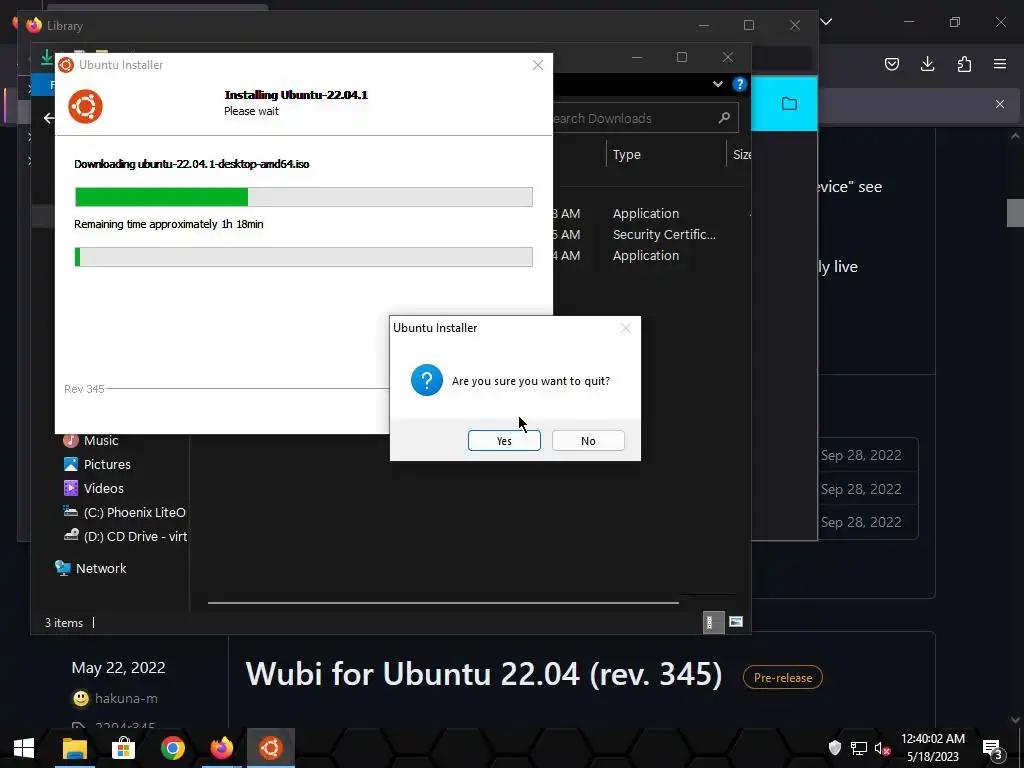Click the overall installation progress bar
The width and height of the screenshot is (1024, 768).
tap(304, 257)
